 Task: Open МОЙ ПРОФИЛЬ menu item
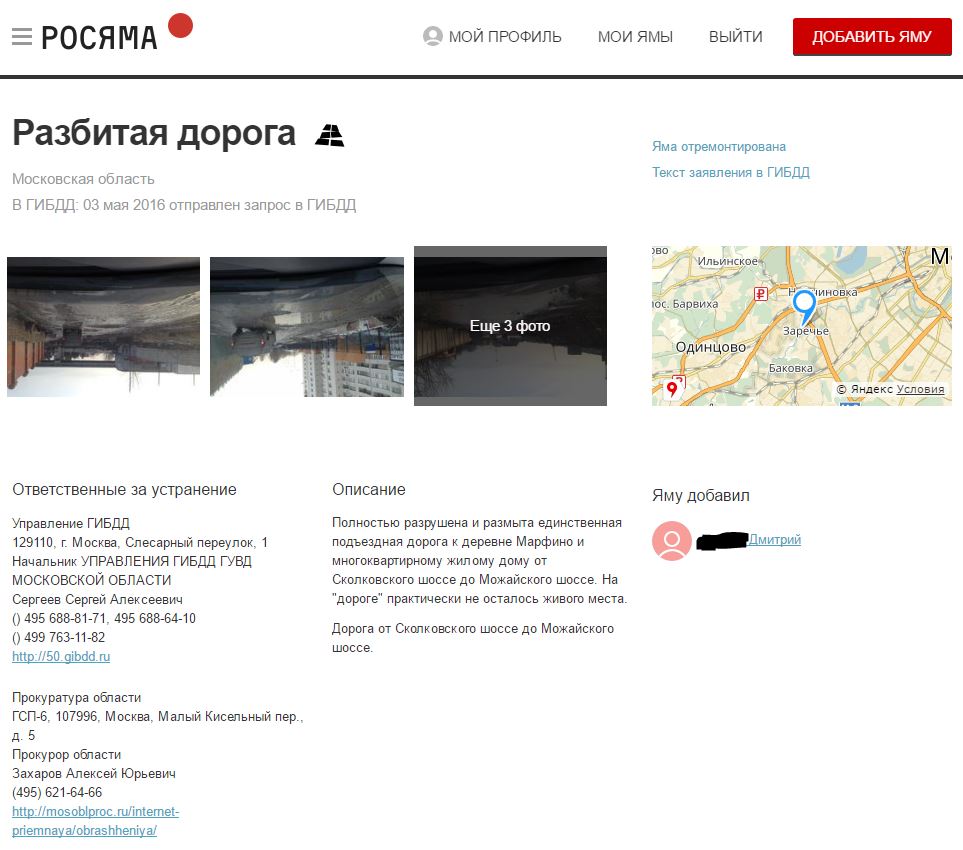(505, 37)
